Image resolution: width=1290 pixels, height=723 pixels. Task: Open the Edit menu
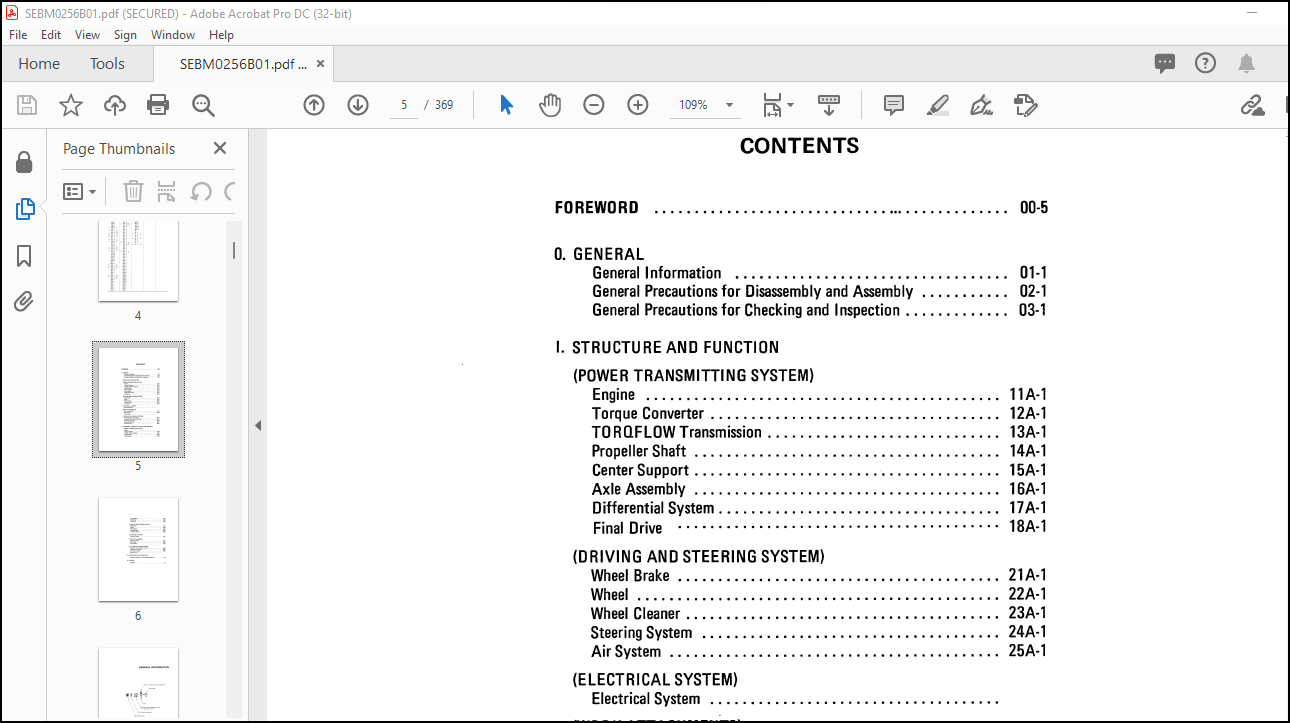pos(51,34)
